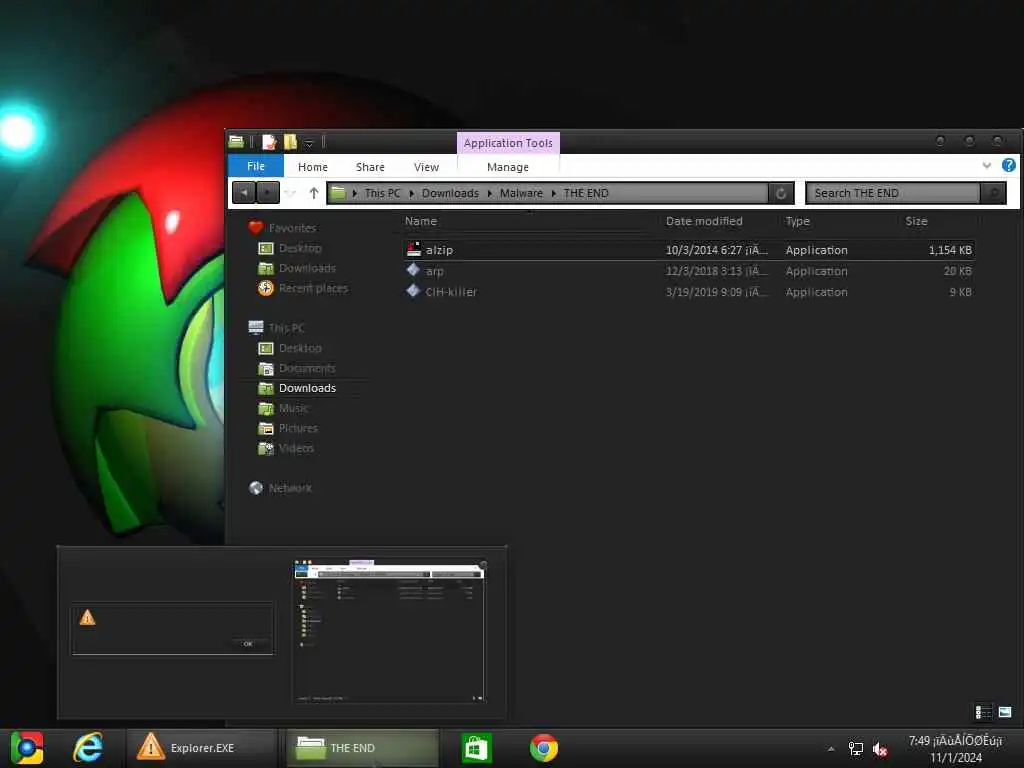Open Documents under This PC
This screenshot has width=1024, height=768.
tap(307, 368)
